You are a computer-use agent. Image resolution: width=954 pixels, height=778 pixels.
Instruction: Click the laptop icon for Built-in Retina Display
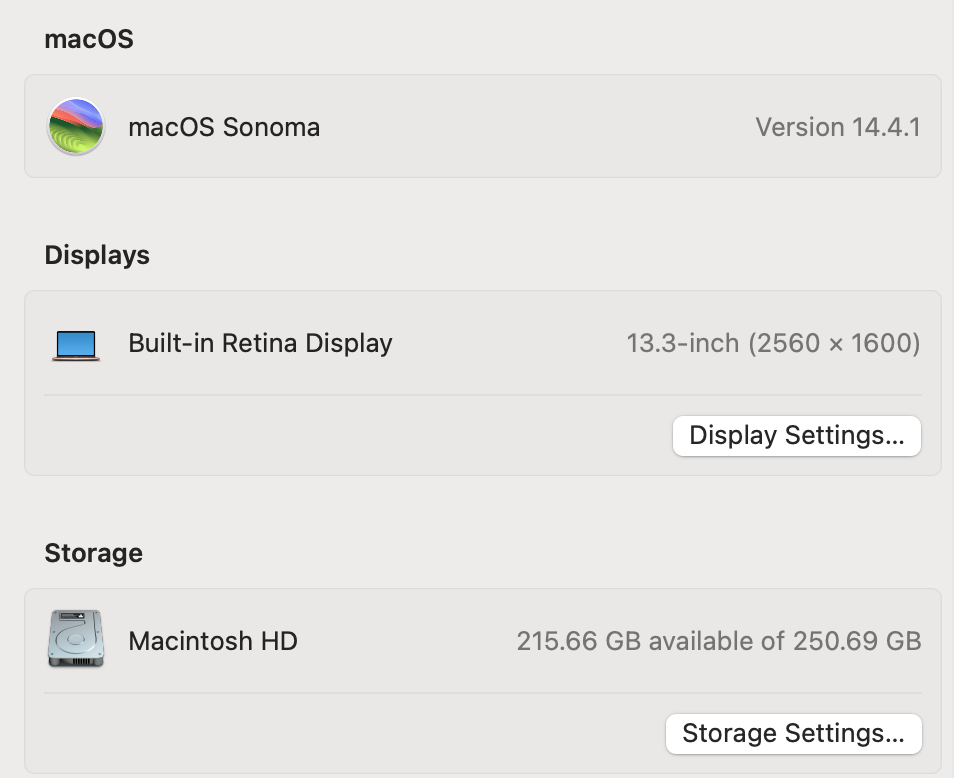click(76, 346)
